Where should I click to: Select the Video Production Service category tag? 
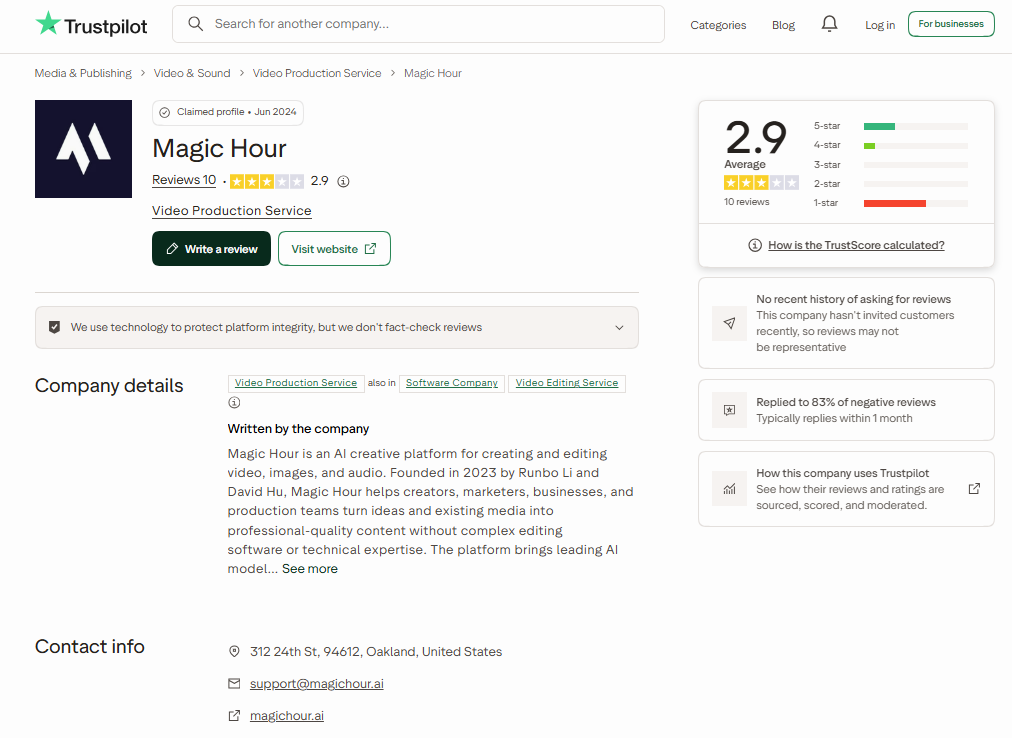pyautogui.click(x=296, y=384)
